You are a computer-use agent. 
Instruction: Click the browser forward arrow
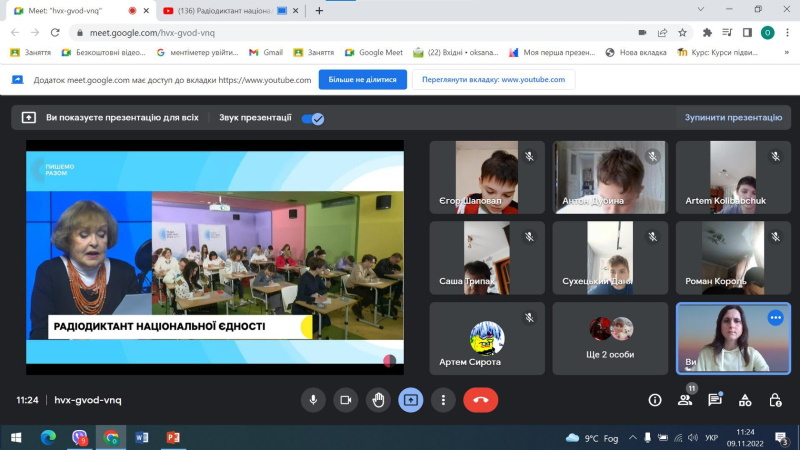[x=35, y=33]
